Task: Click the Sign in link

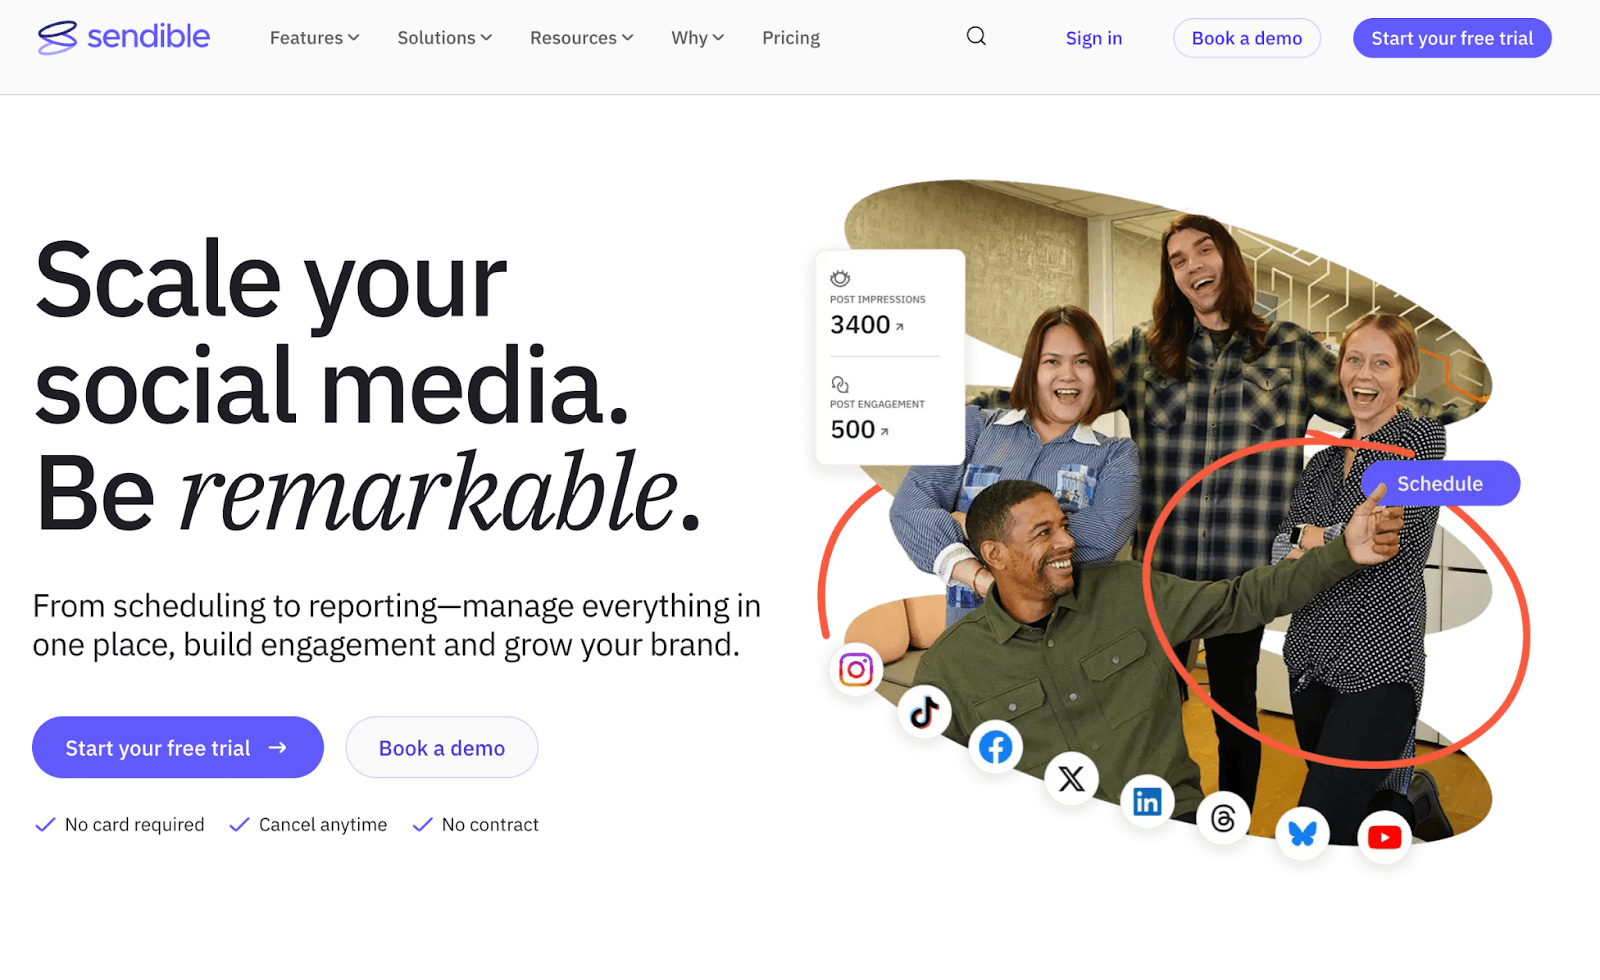Action: 1093,37
